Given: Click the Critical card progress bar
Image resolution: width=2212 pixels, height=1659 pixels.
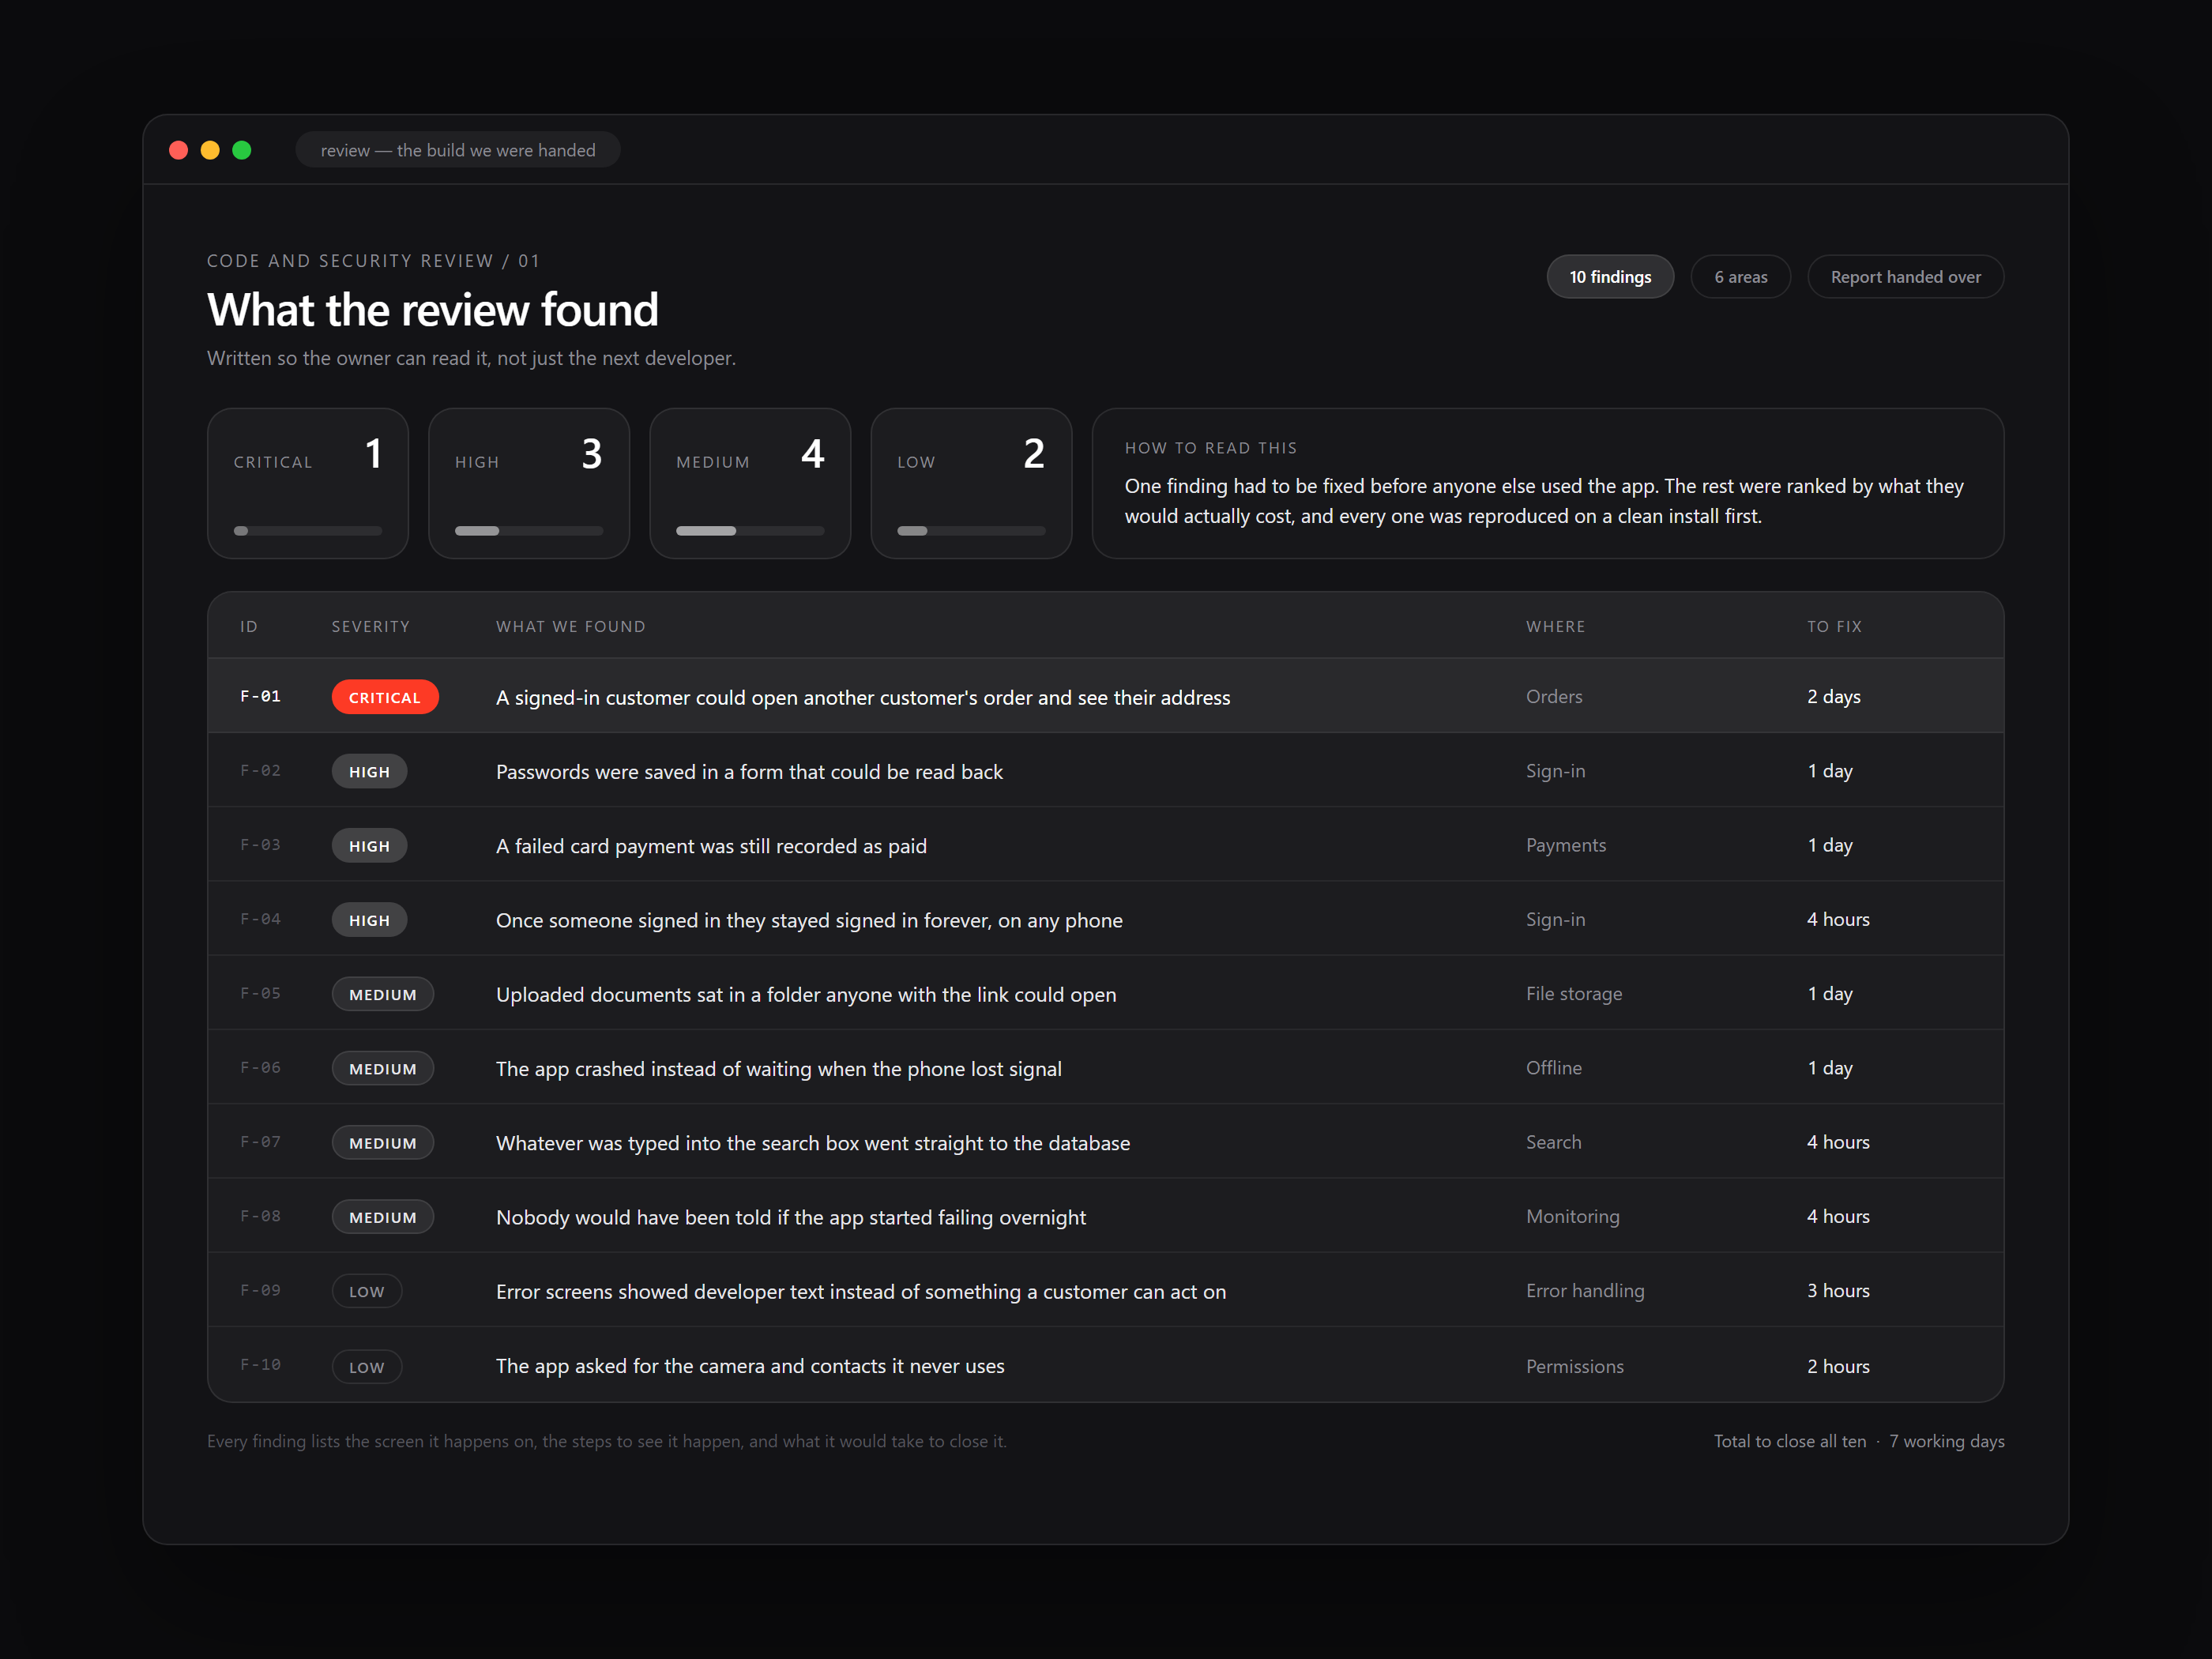Looking at the screenshot, I should click(308, 531).
